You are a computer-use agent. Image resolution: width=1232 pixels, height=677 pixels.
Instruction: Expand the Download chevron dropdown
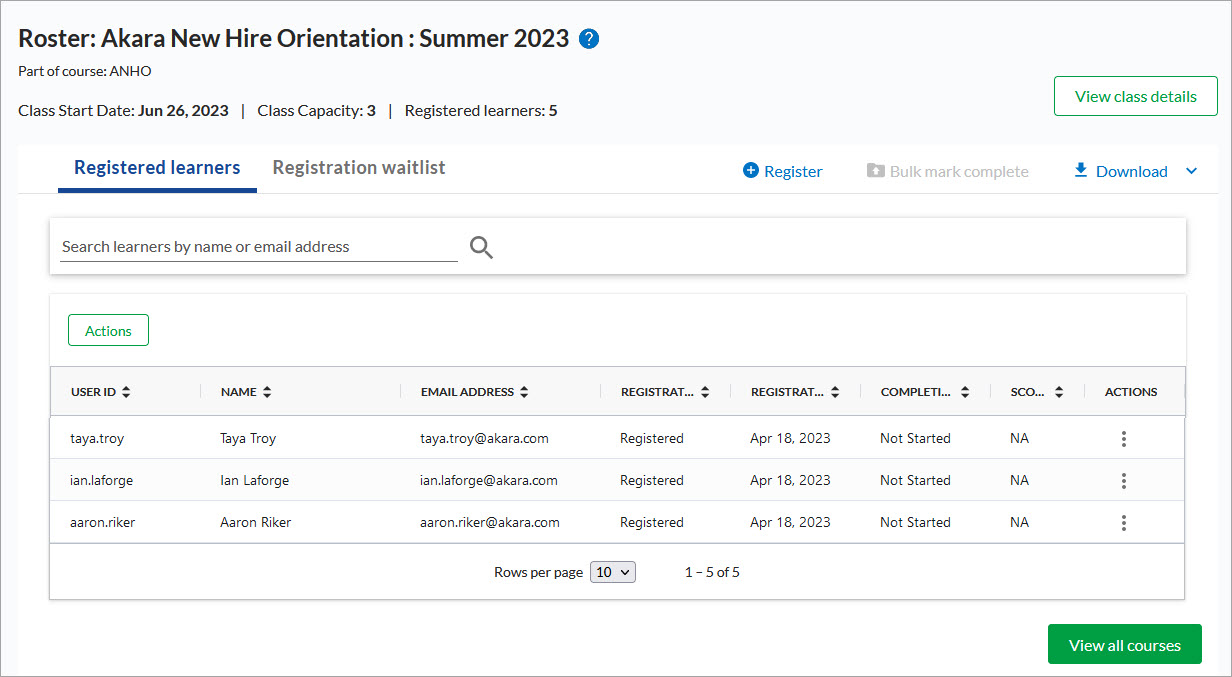tap(1191, 171)
